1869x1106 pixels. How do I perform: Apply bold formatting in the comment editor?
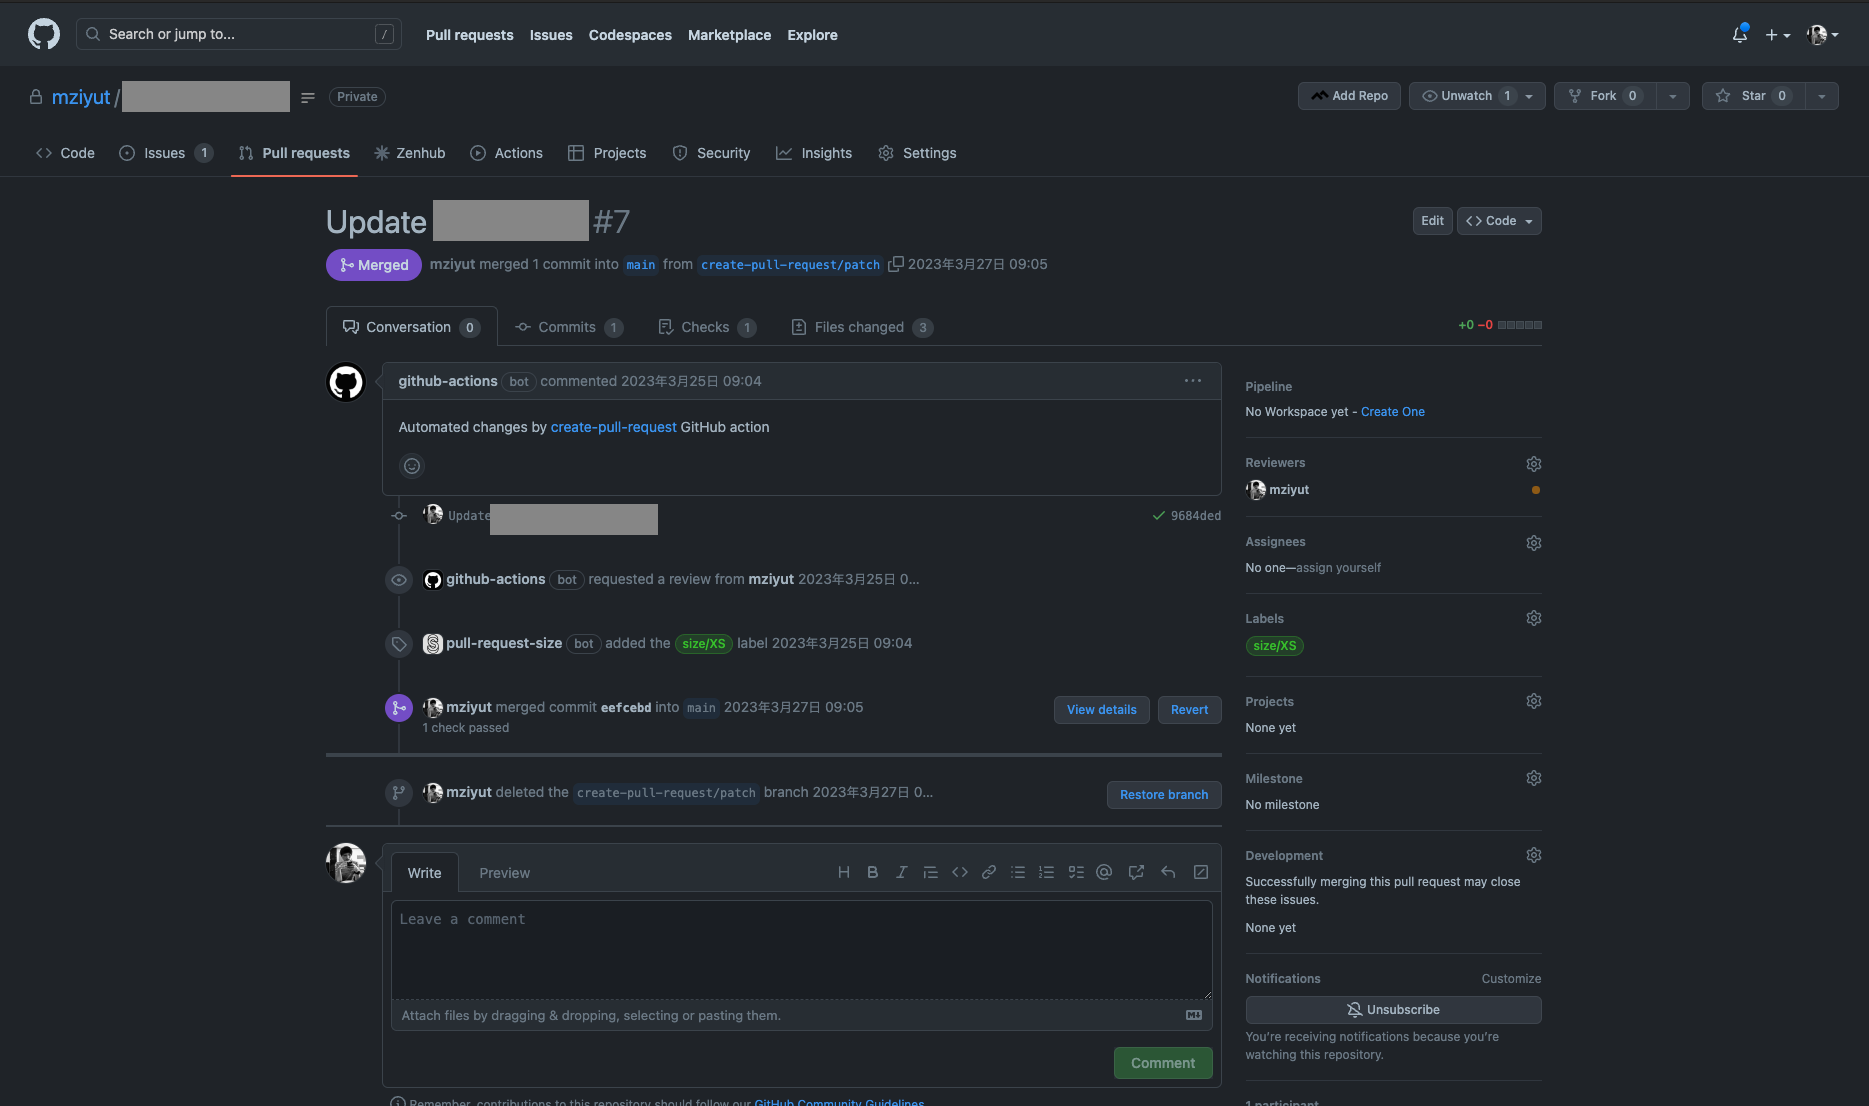point(872,872)
